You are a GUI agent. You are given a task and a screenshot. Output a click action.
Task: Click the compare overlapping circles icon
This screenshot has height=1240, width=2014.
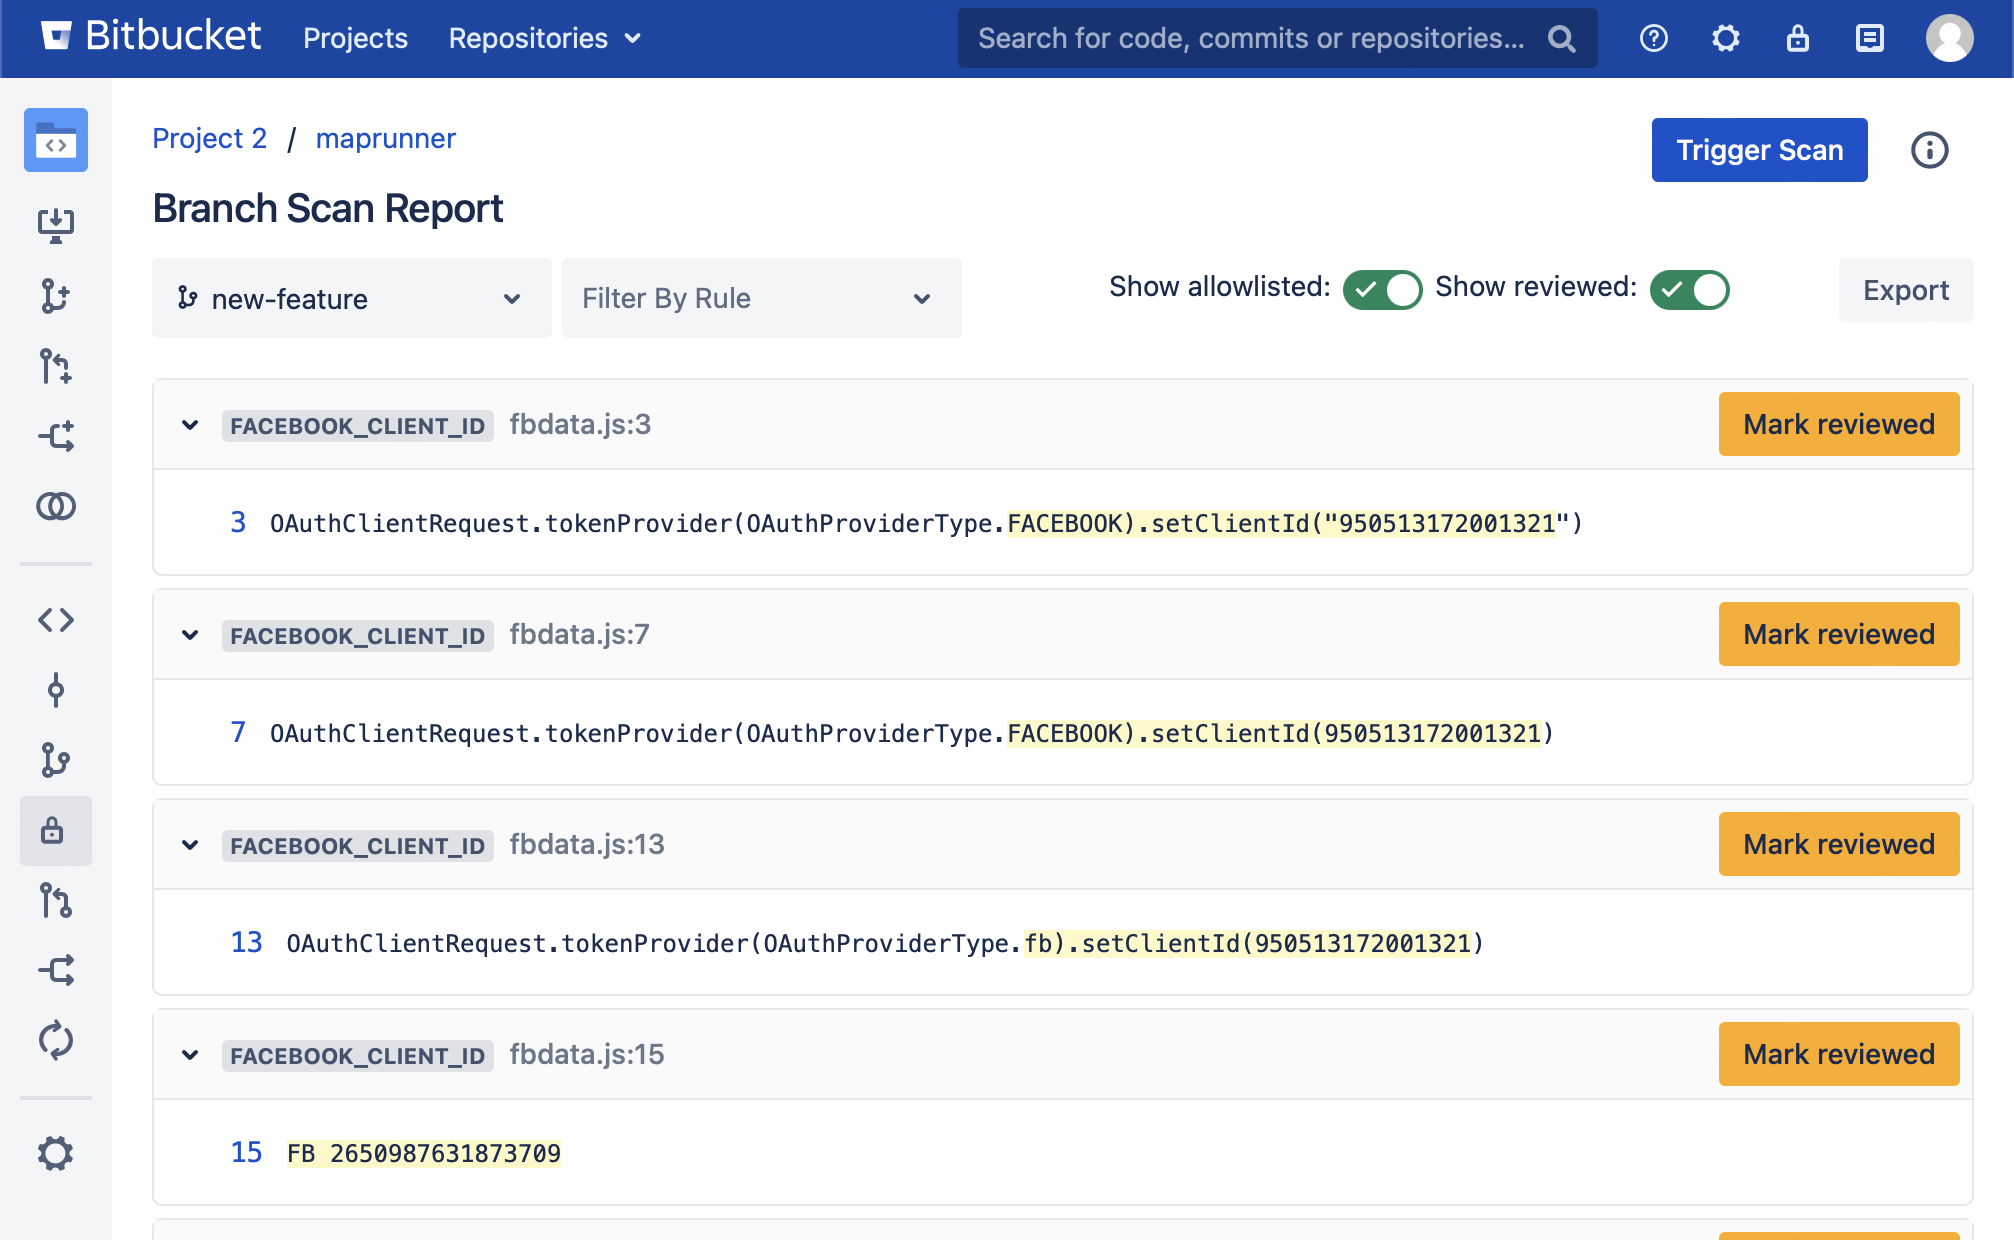point(56,506)
